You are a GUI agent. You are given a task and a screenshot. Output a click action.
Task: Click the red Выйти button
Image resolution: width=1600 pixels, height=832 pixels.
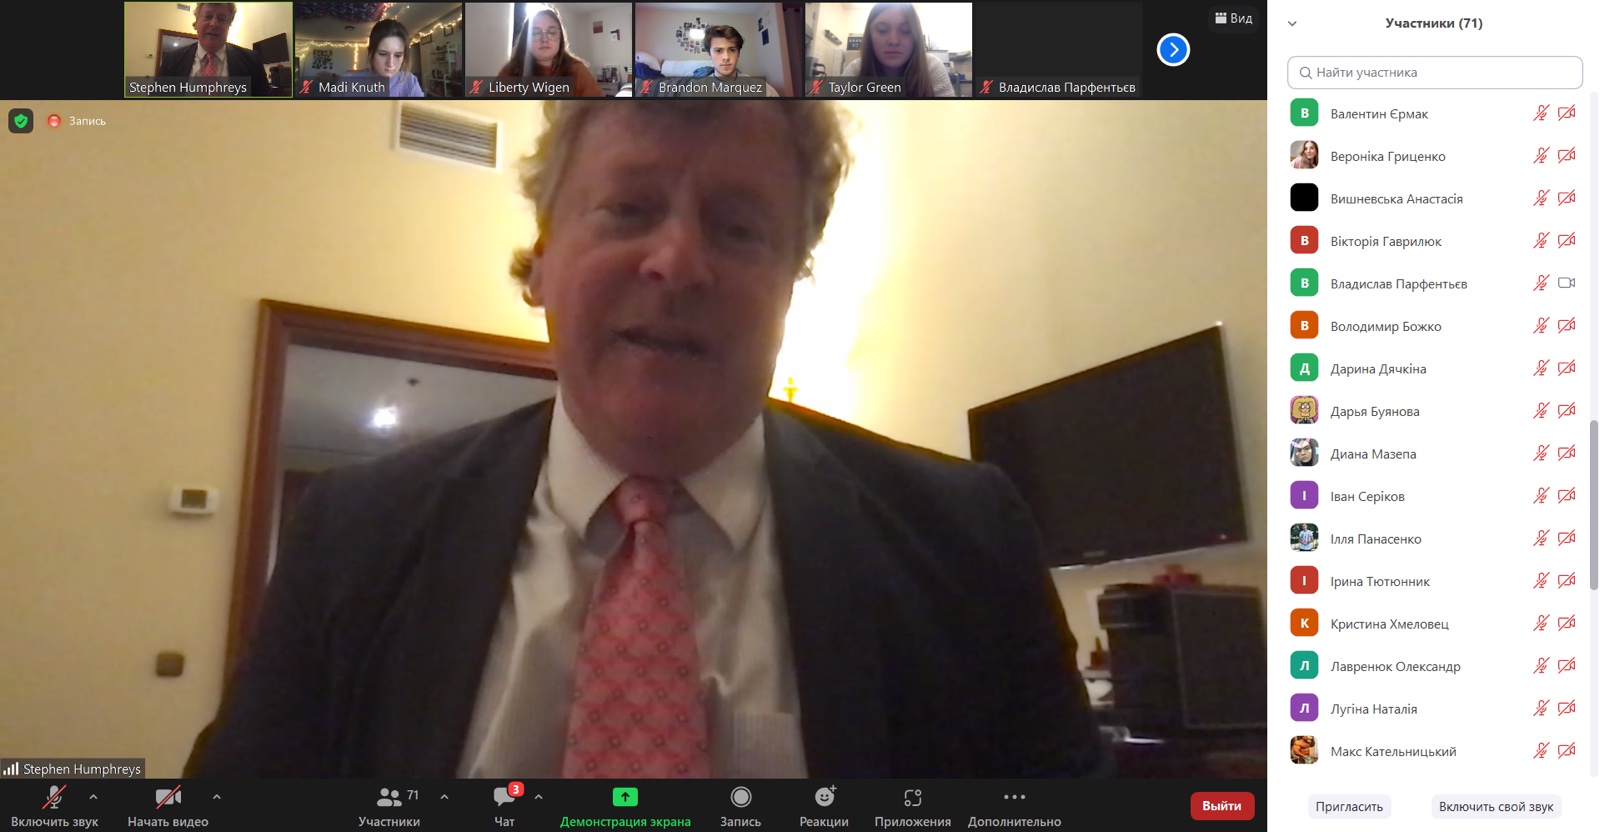tap(1222, 806)
